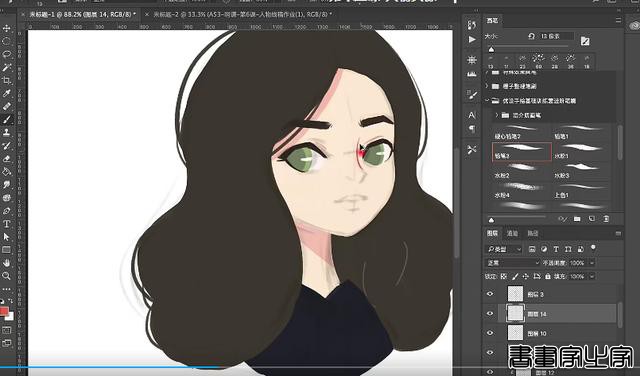Click the red foreground color swatch
Image resolution: width=640 pixels, height=376 pixels.
pyautogui.click(x=4, y=311)
